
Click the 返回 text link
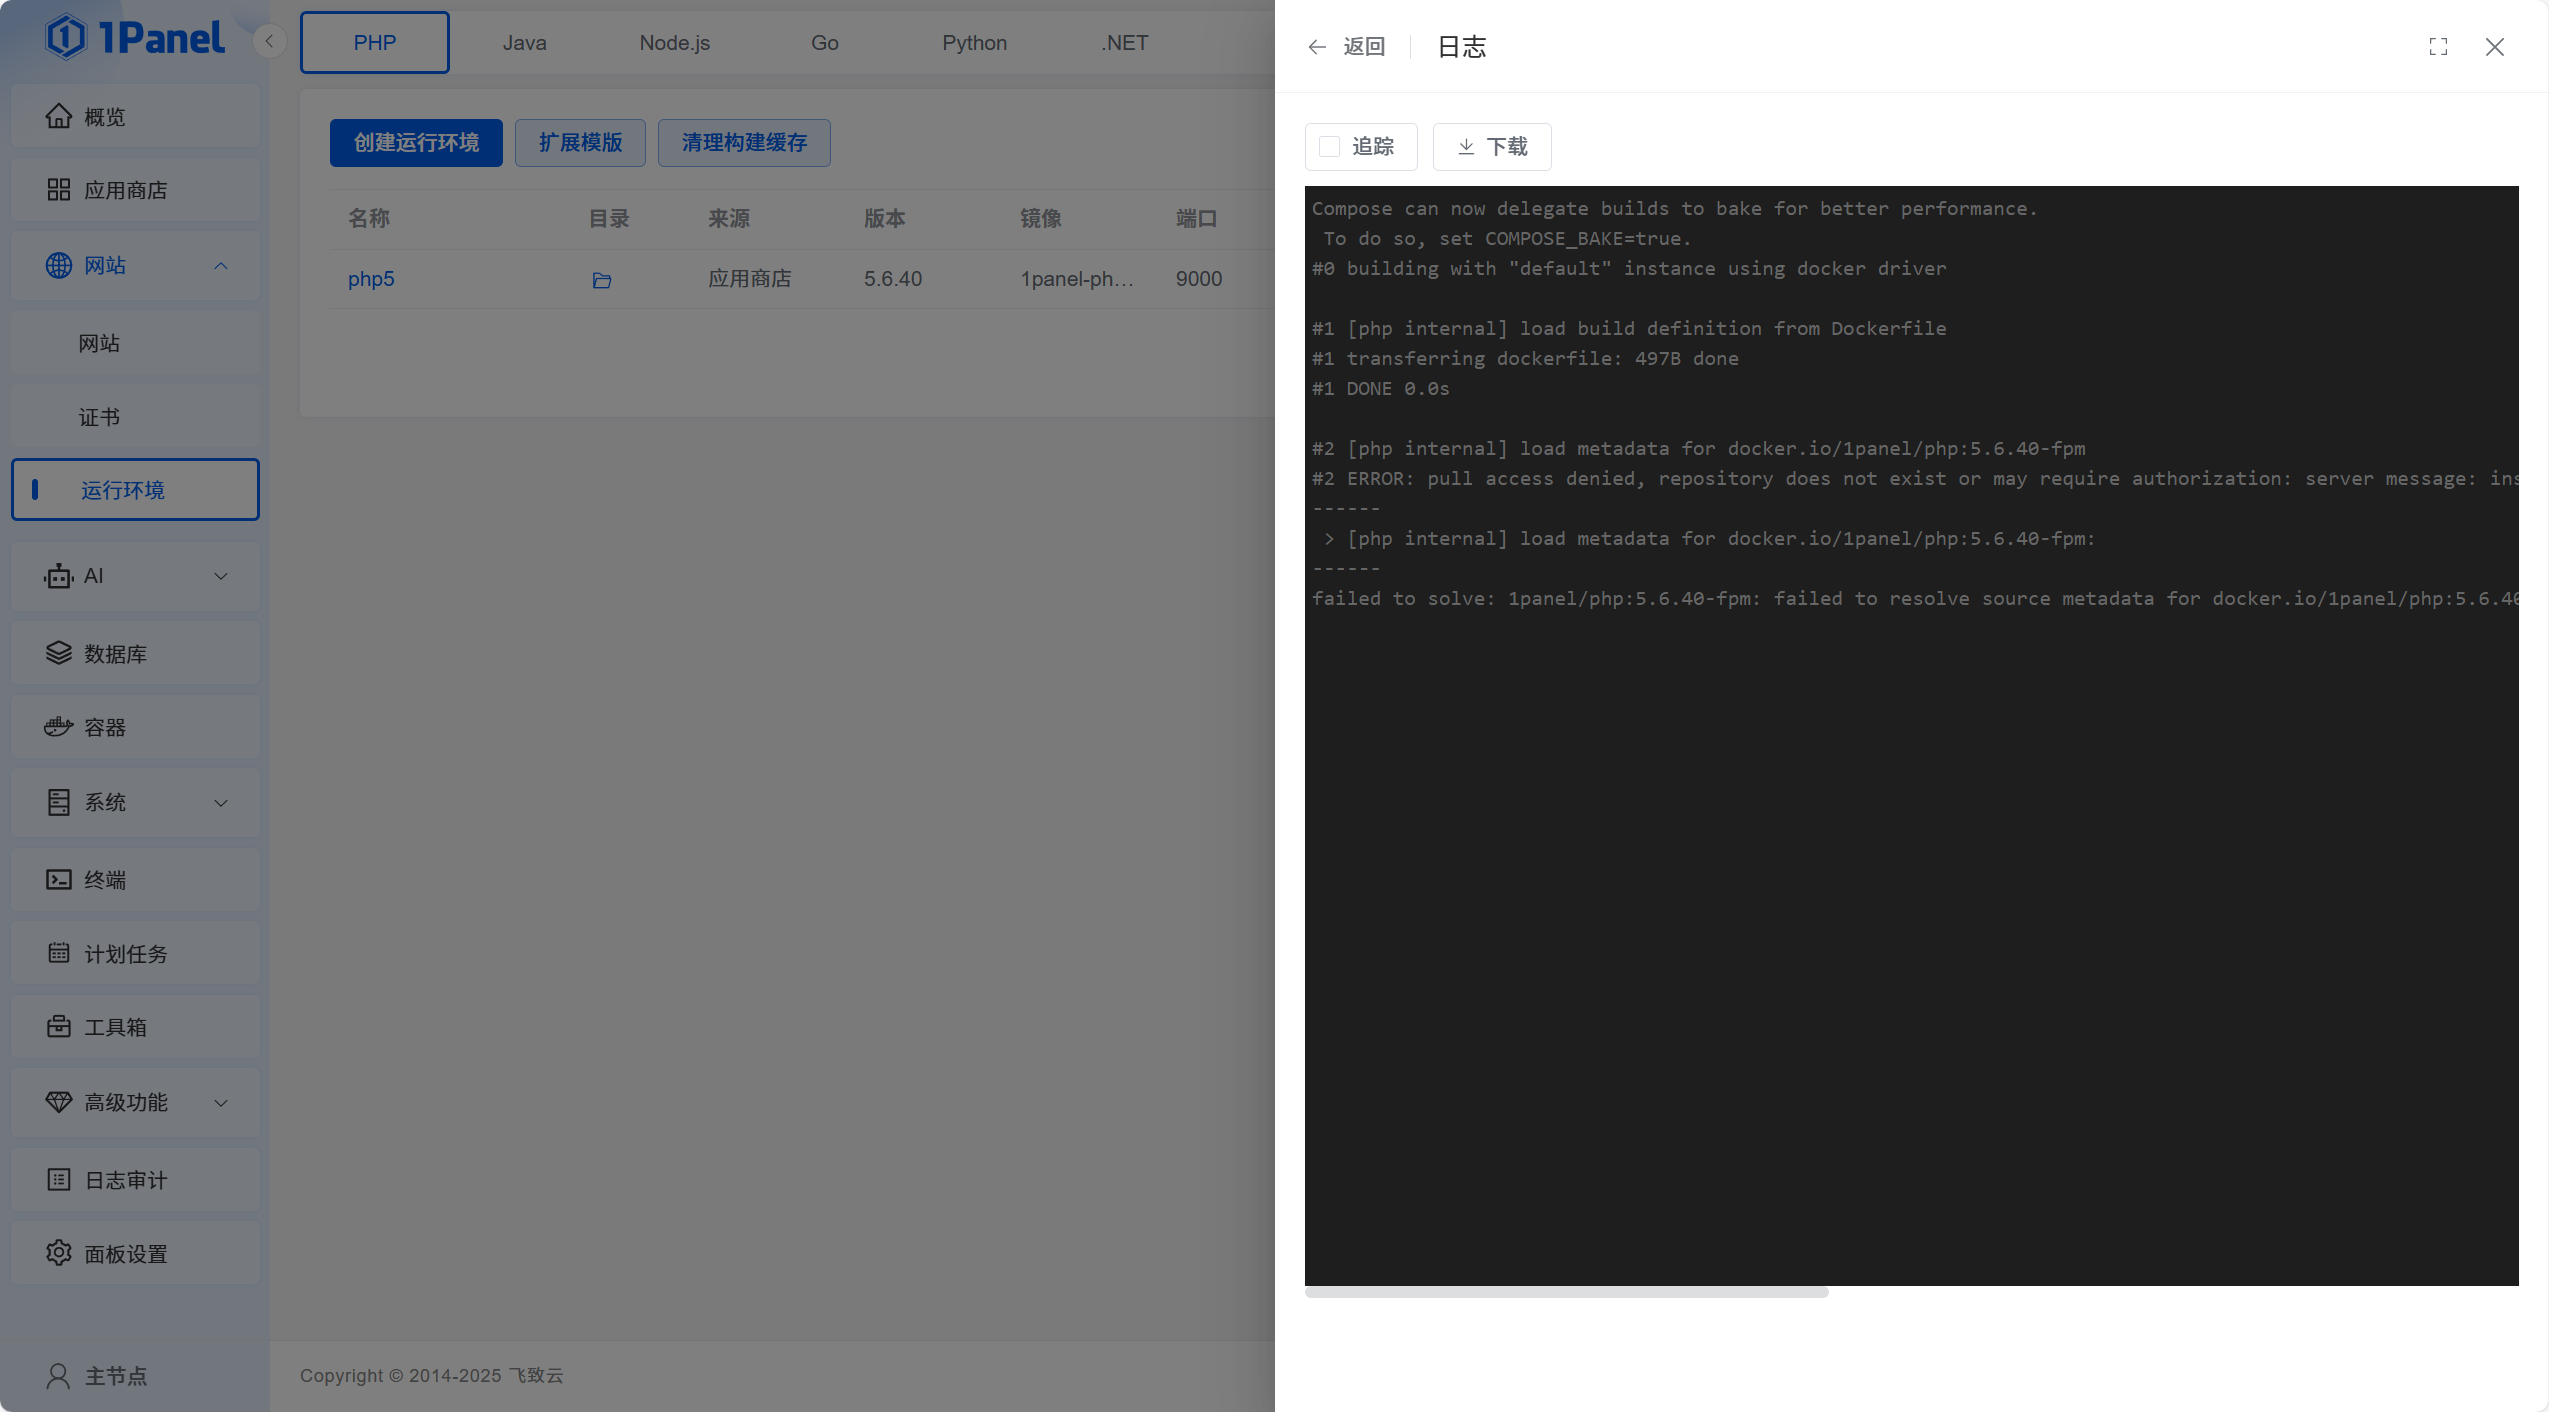coord(1364,47)
